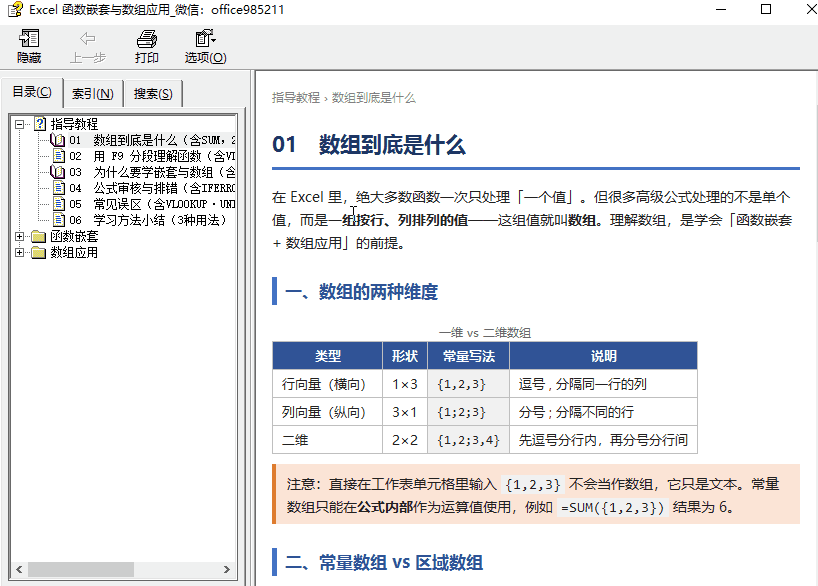Click the 说明 column header
This screenshot has width=818, height=586.
pos(604,356)
